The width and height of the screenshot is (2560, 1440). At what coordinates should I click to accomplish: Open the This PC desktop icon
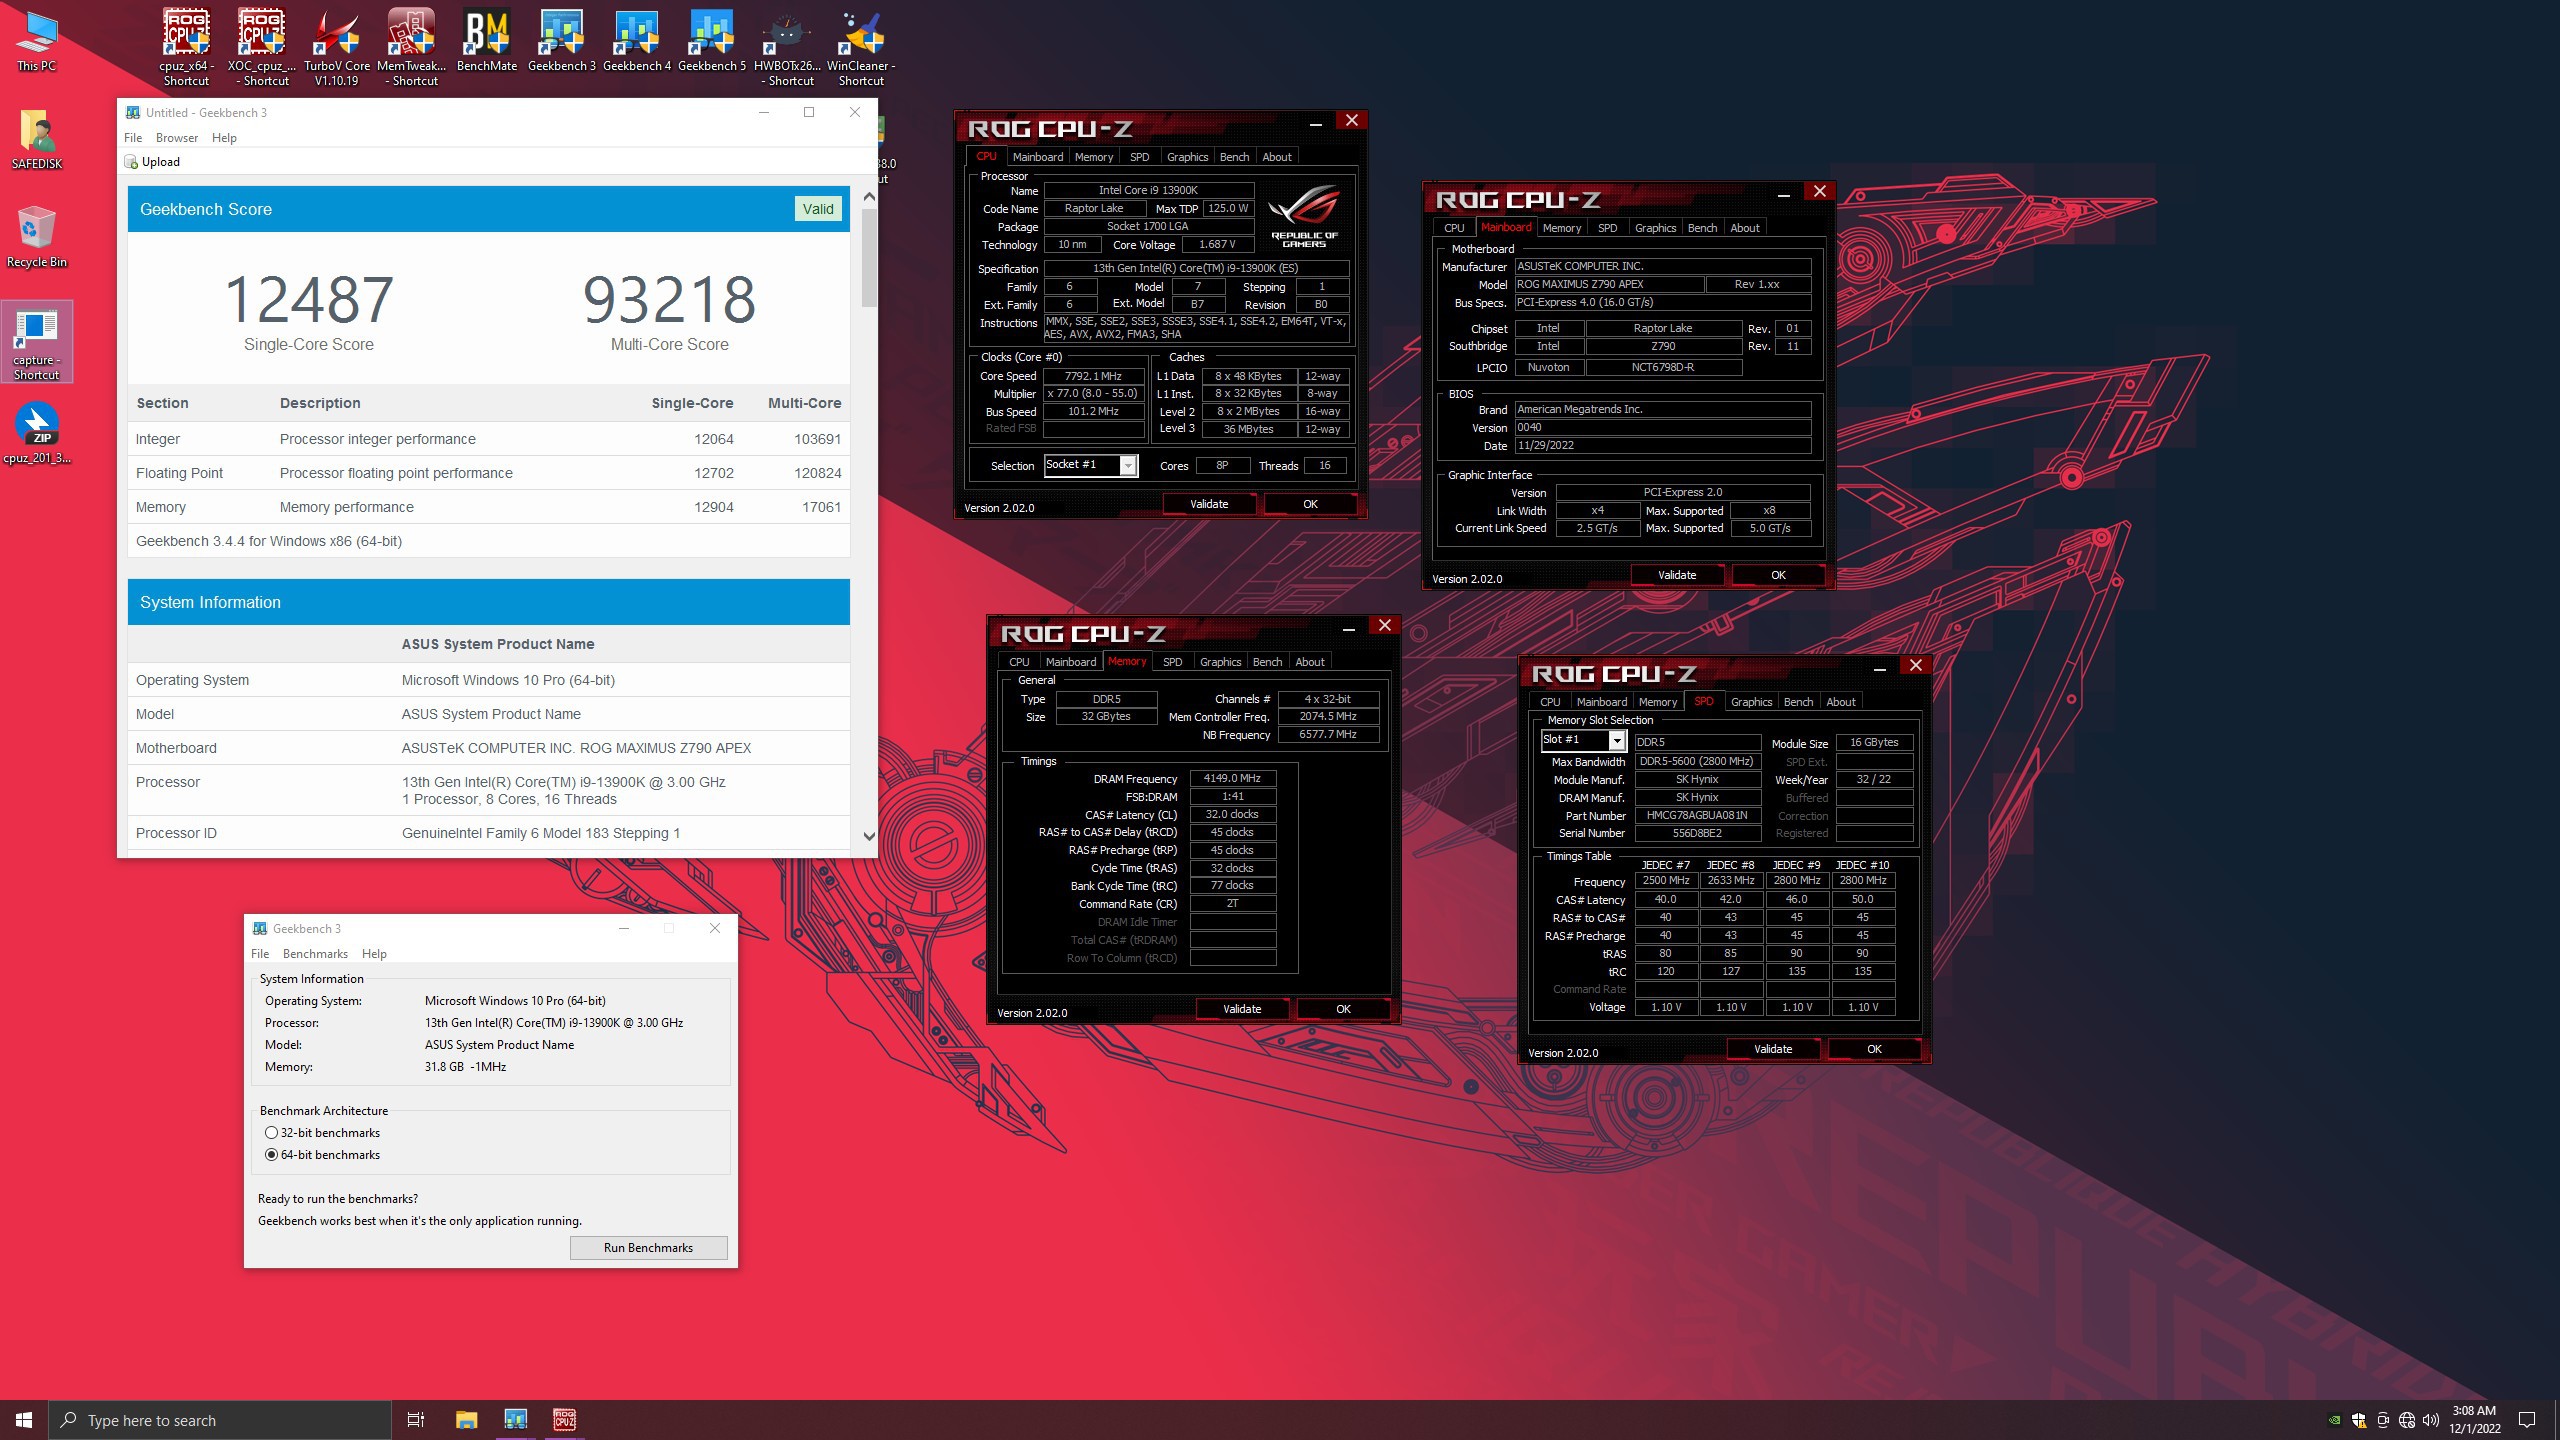click(37, 40)
